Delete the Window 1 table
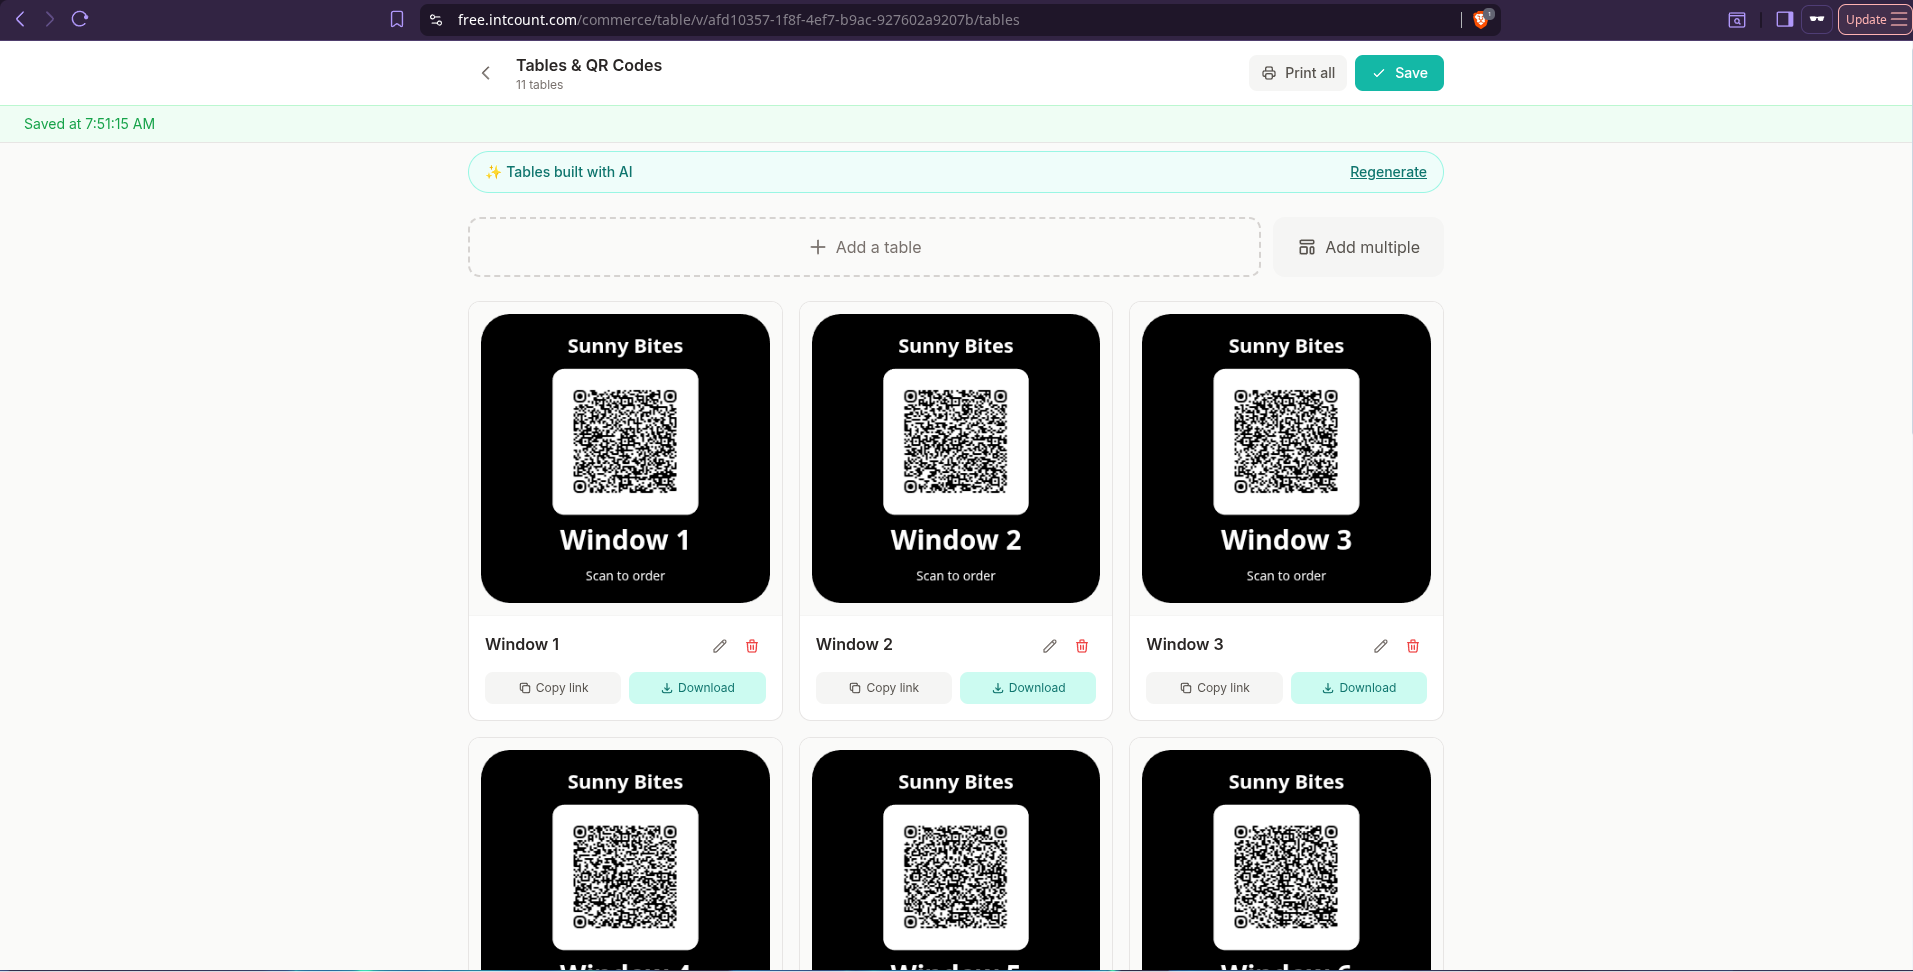This screenshot has height=972, width=1913. [752, 646]
